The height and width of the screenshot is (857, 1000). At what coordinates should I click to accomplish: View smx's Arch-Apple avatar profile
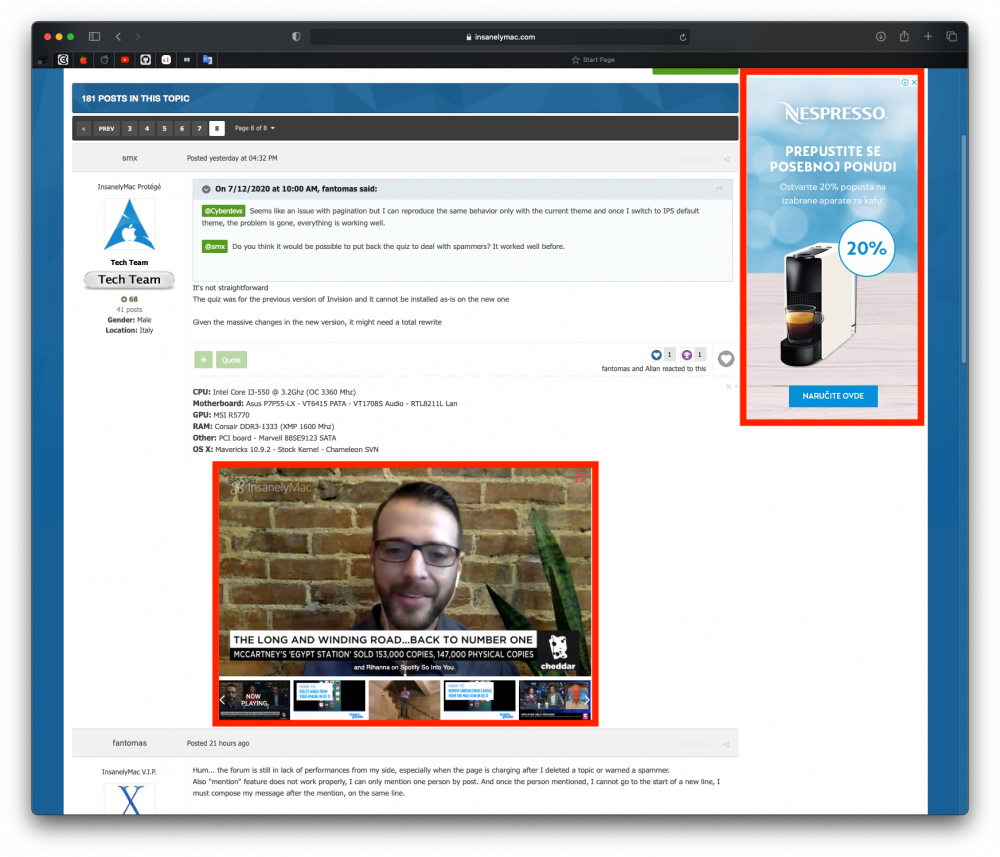coord(129,224)
